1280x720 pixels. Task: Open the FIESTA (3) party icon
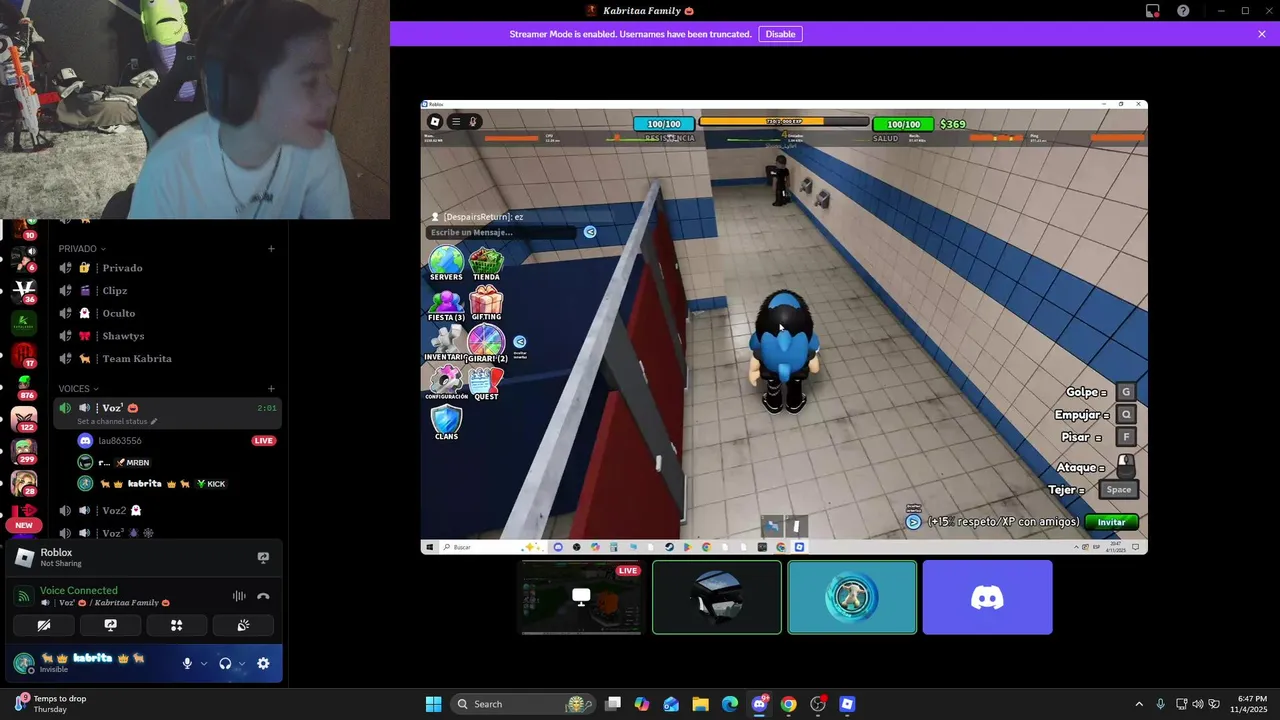tap(446, 304)
